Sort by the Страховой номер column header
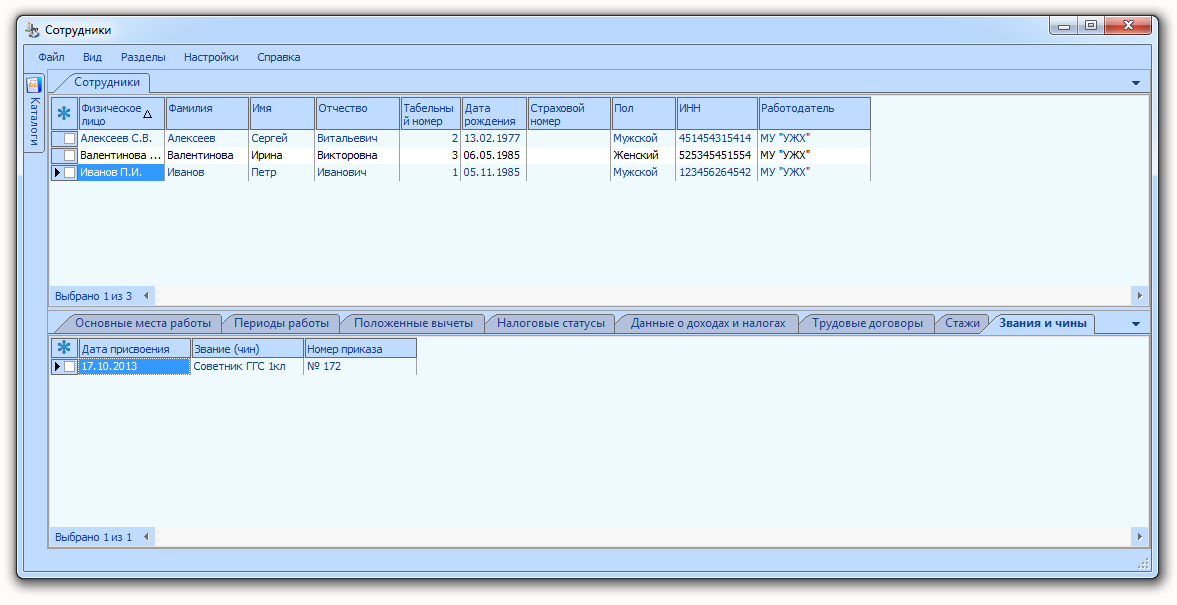1177x605 pixels. (x=569, y=113)
